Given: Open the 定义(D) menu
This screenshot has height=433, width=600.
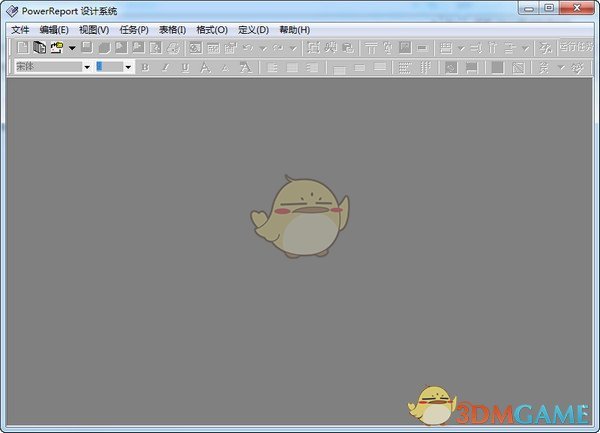Looking at the screenshot, I should (x=253, y=30).
